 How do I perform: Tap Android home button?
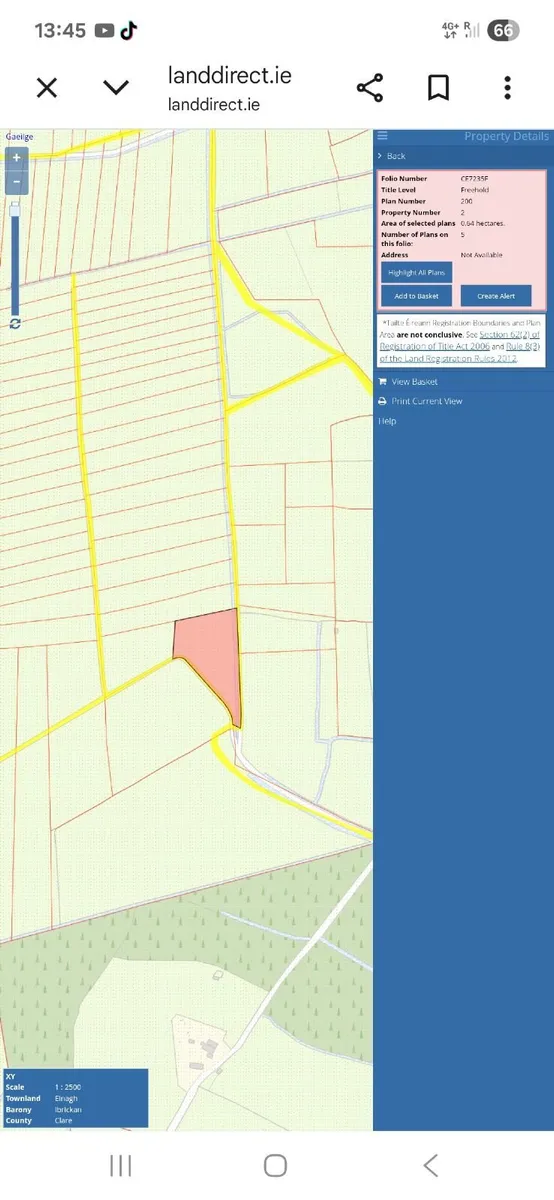click(275, 1165)
